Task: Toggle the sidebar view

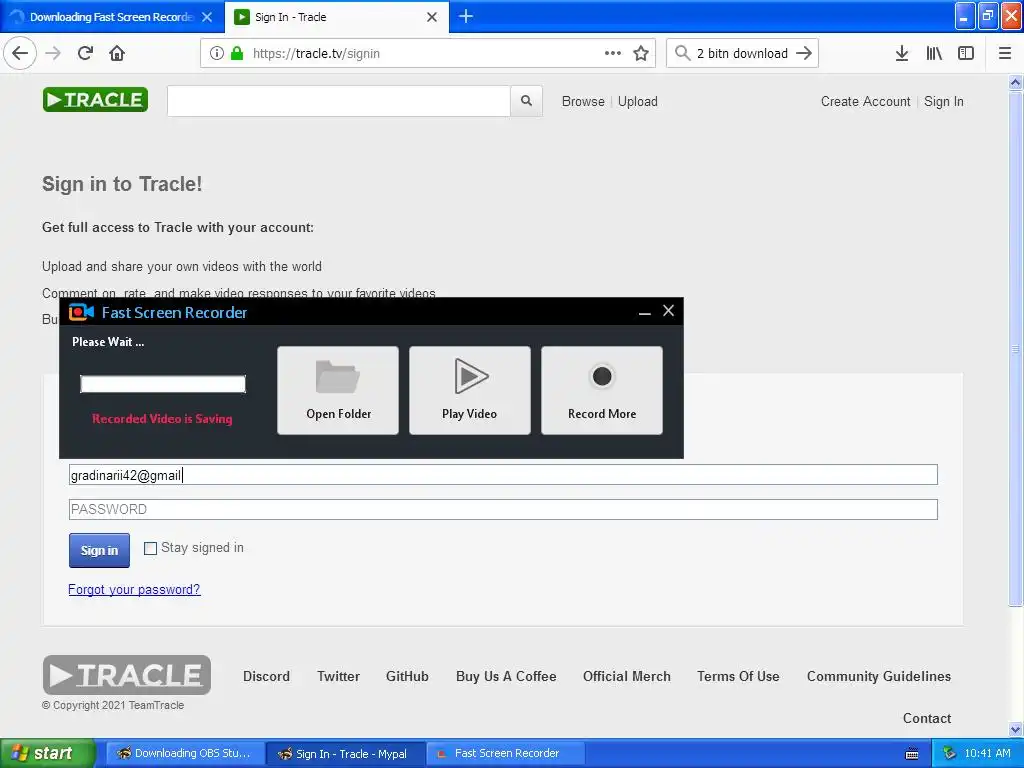Action: click(966, 53)
